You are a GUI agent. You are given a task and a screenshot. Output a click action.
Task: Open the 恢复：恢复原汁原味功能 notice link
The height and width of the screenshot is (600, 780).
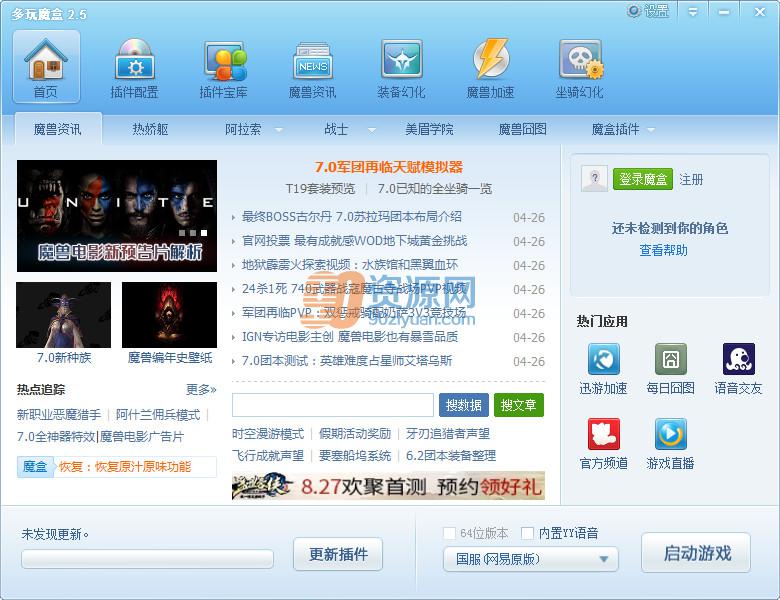125,467
